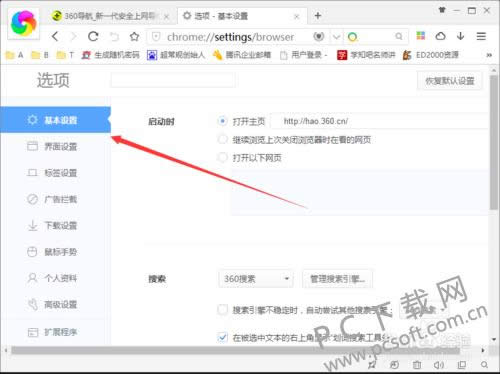This screenshot has width=500, height=374.
Task: Click the cloud sync icon
Action: tap(440, 36)
